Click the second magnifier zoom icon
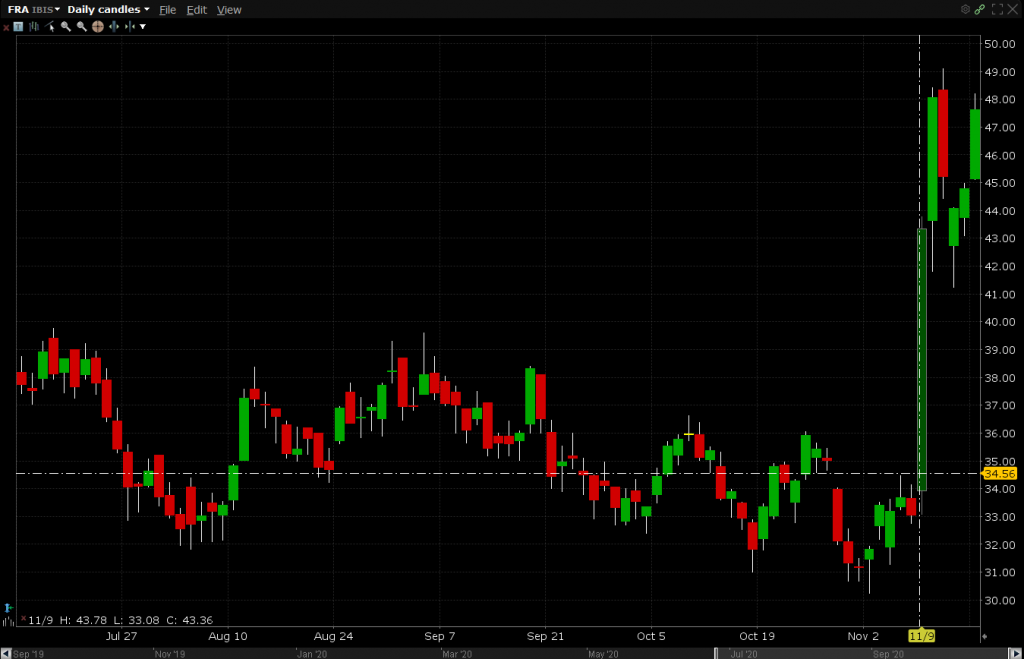 click(x=81, y=26)
